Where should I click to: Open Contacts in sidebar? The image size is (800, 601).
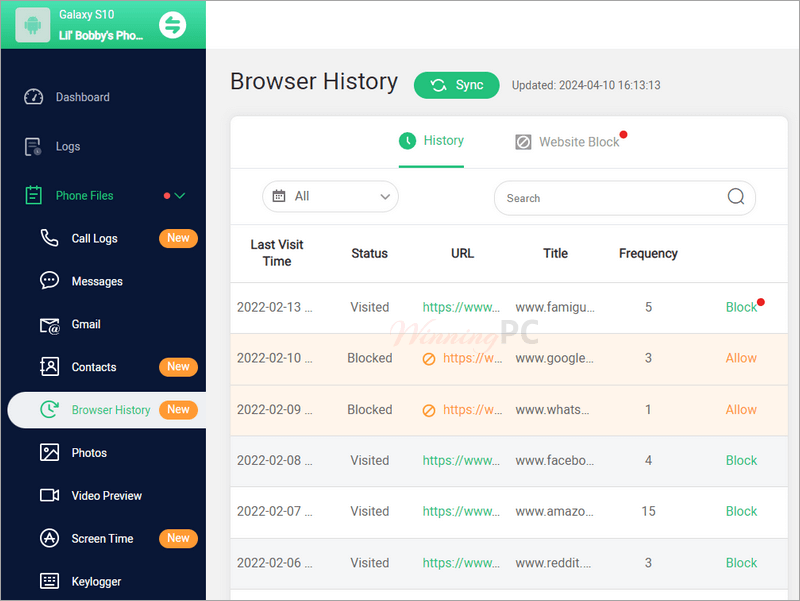(94, 367)
